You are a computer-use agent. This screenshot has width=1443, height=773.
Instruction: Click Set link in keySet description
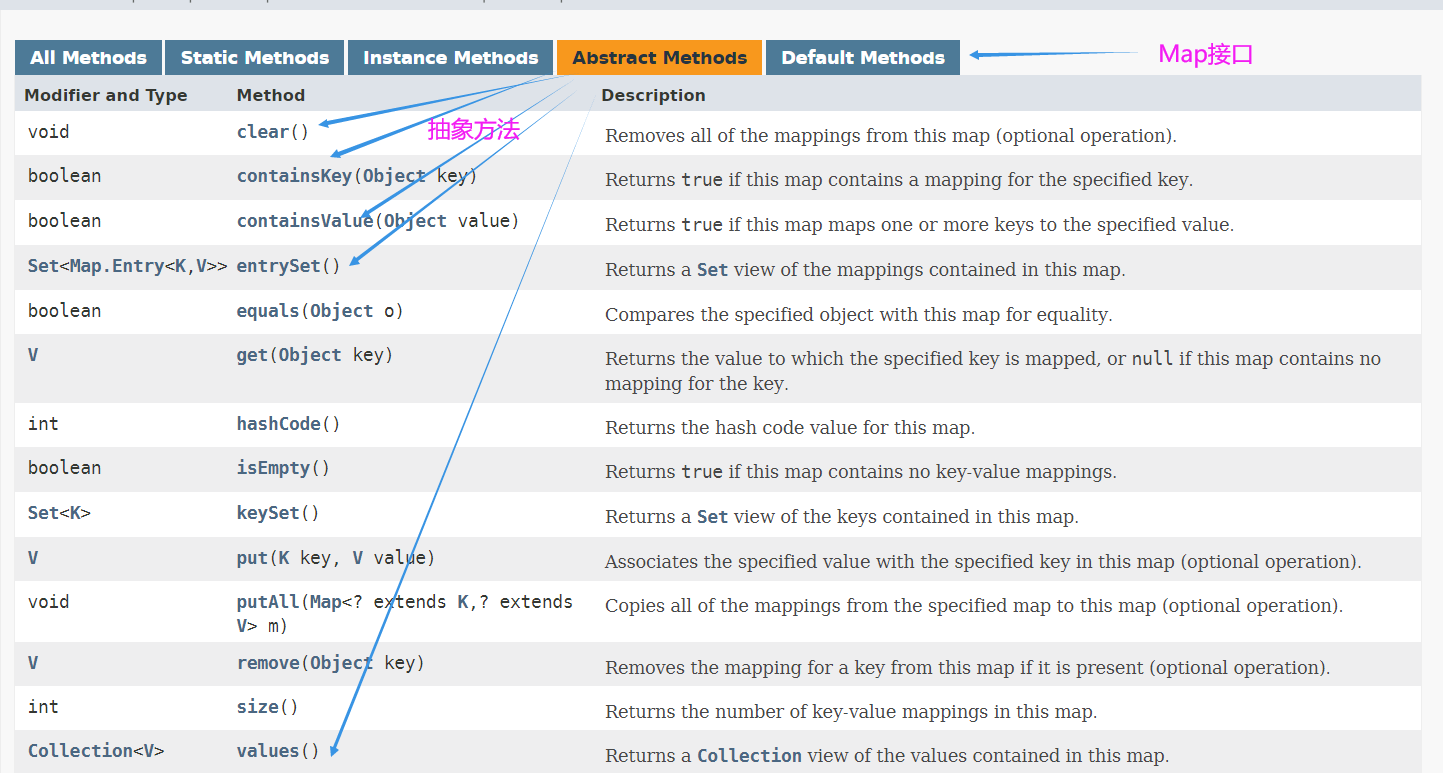(712, 517)
